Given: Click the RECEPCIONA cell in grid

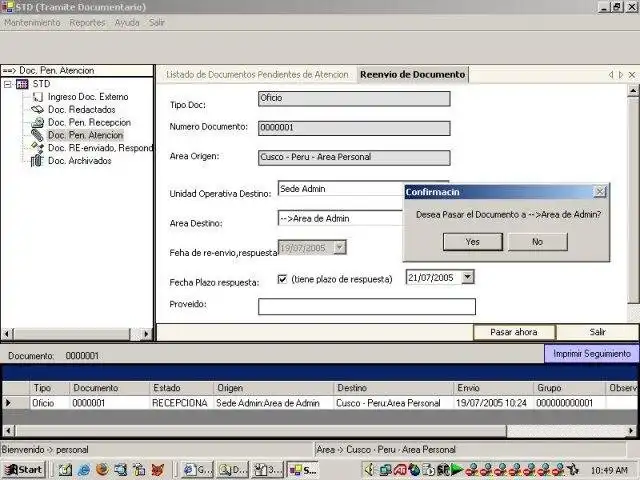Looking at the screenshot, I should (x=181, y=403).
